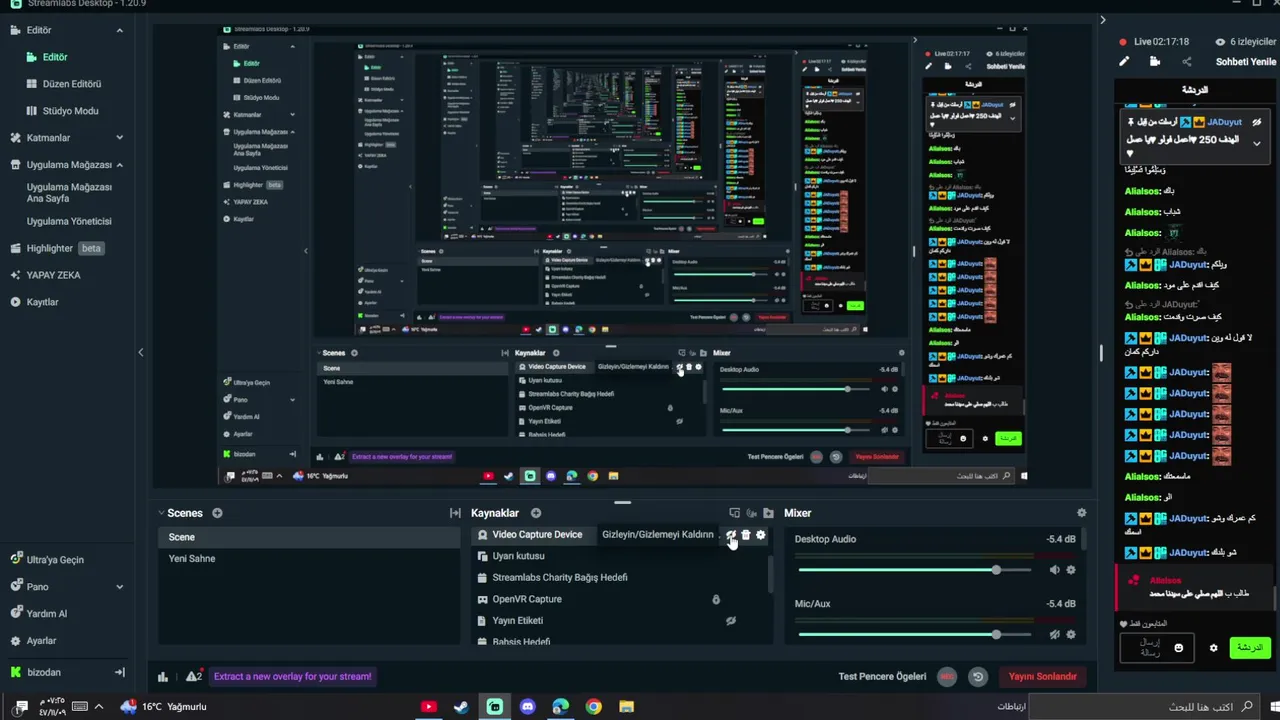
Task: Click green Arabic chat send button
Action: coord(1250,648)
